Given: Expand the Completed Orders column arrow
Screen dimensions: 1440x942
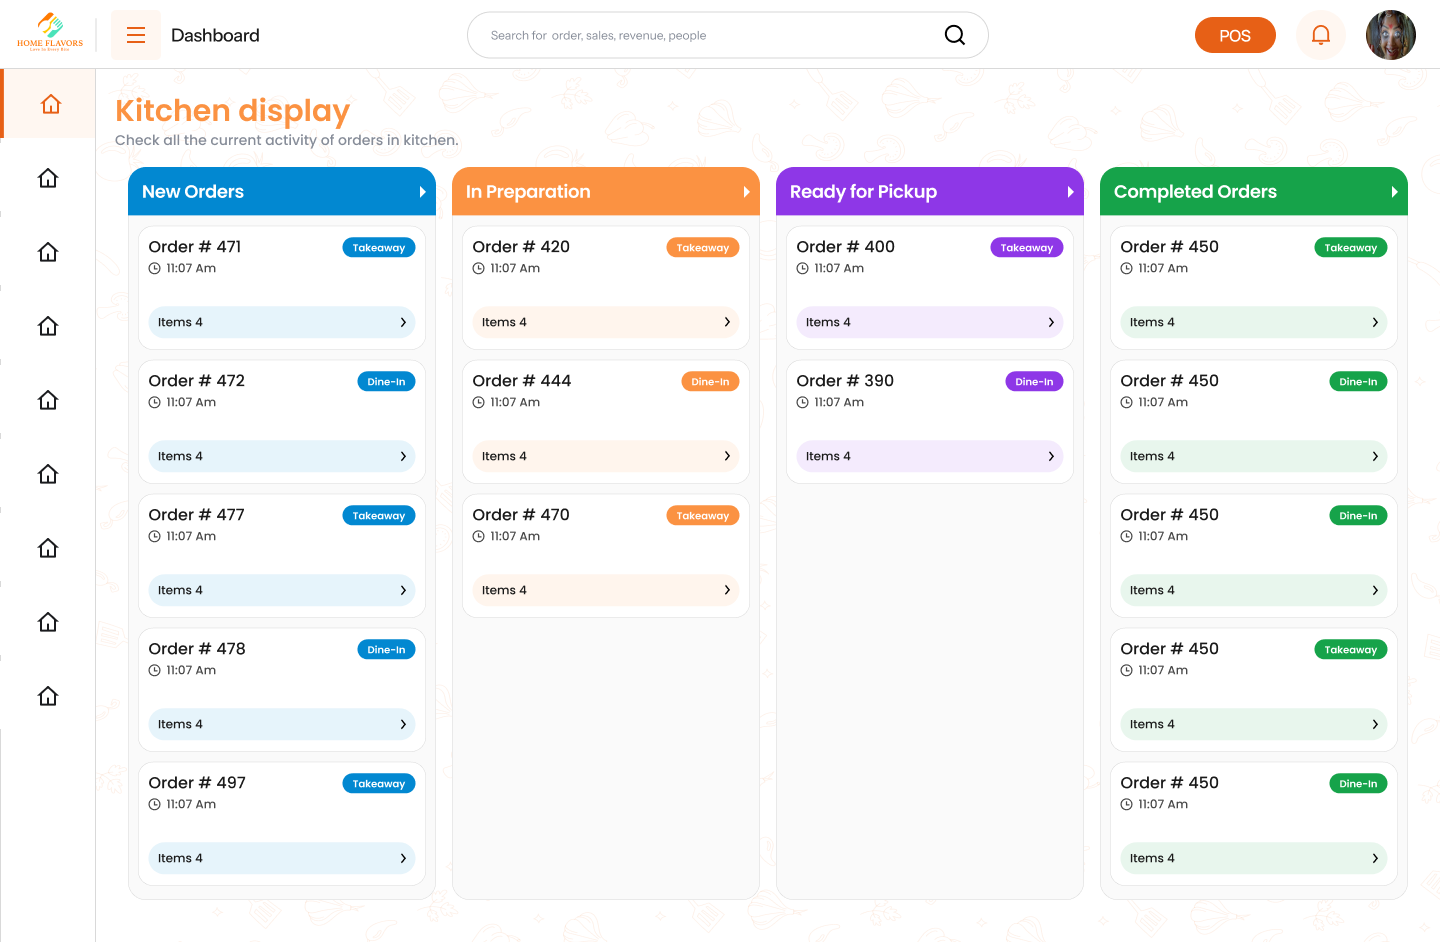Looking at the screenshot, I should coord(1394,192).
